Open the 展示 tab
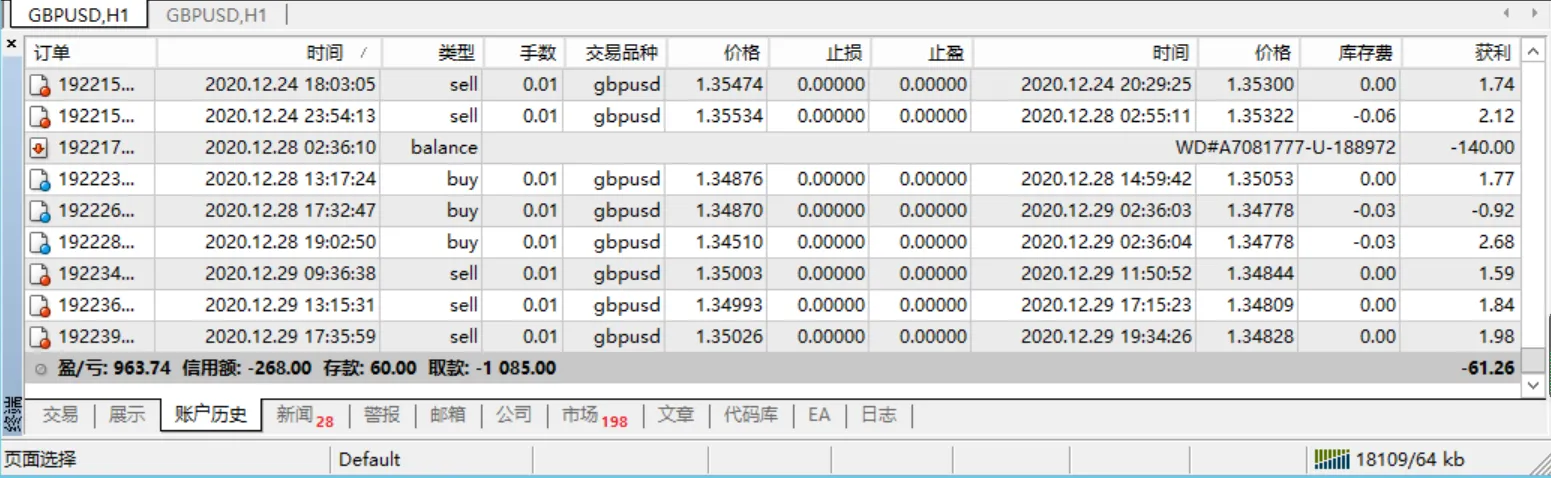Screen dimensions: 1551x478 (127, 414)
